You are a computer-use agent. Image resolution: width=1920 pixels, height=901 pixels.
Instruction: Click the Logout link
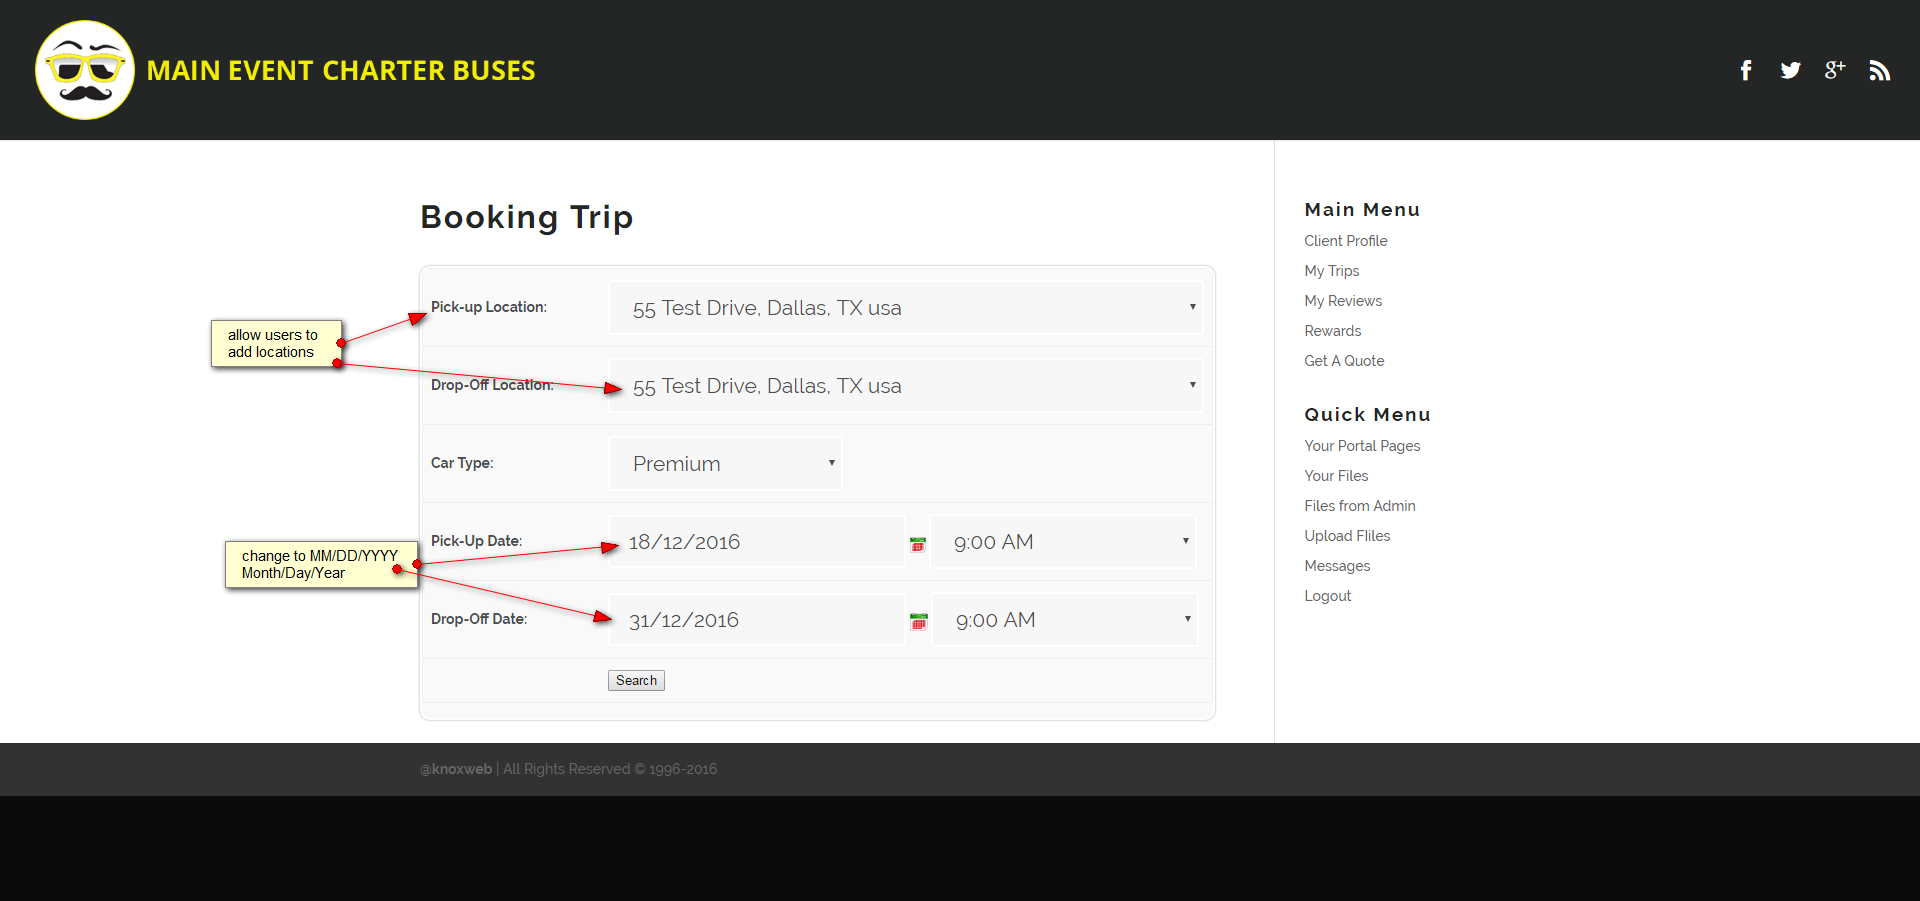(1327, 596)
